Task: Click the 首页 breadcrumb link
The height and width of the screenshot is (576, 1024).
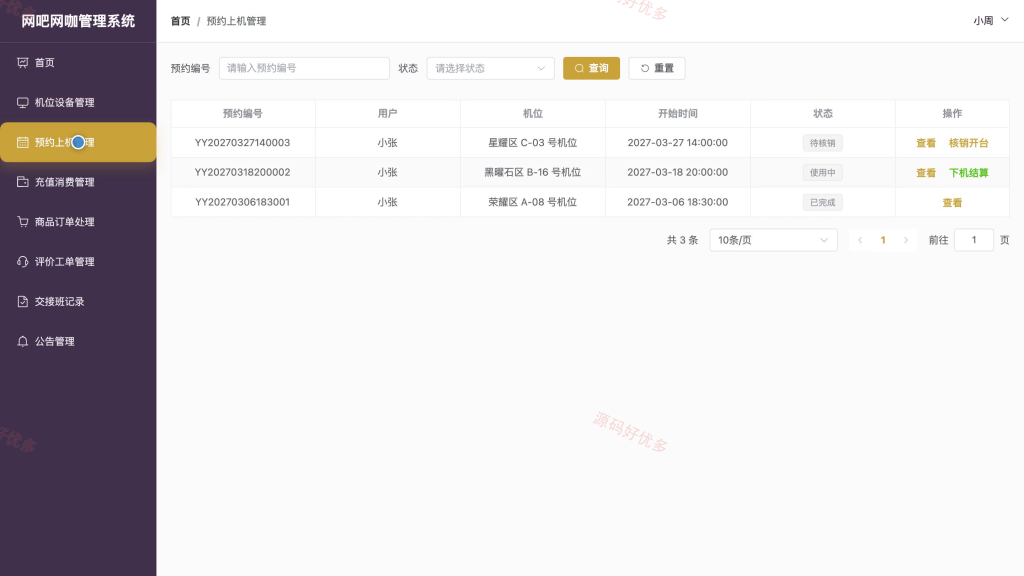Action: pos(180,21)
